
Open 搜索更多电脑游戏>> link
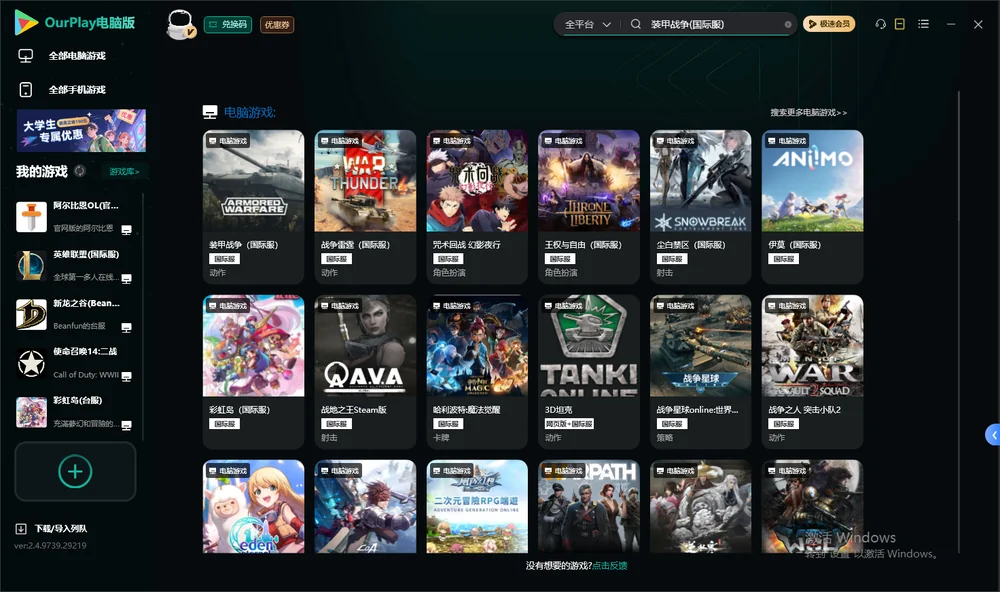pos(809,112)
